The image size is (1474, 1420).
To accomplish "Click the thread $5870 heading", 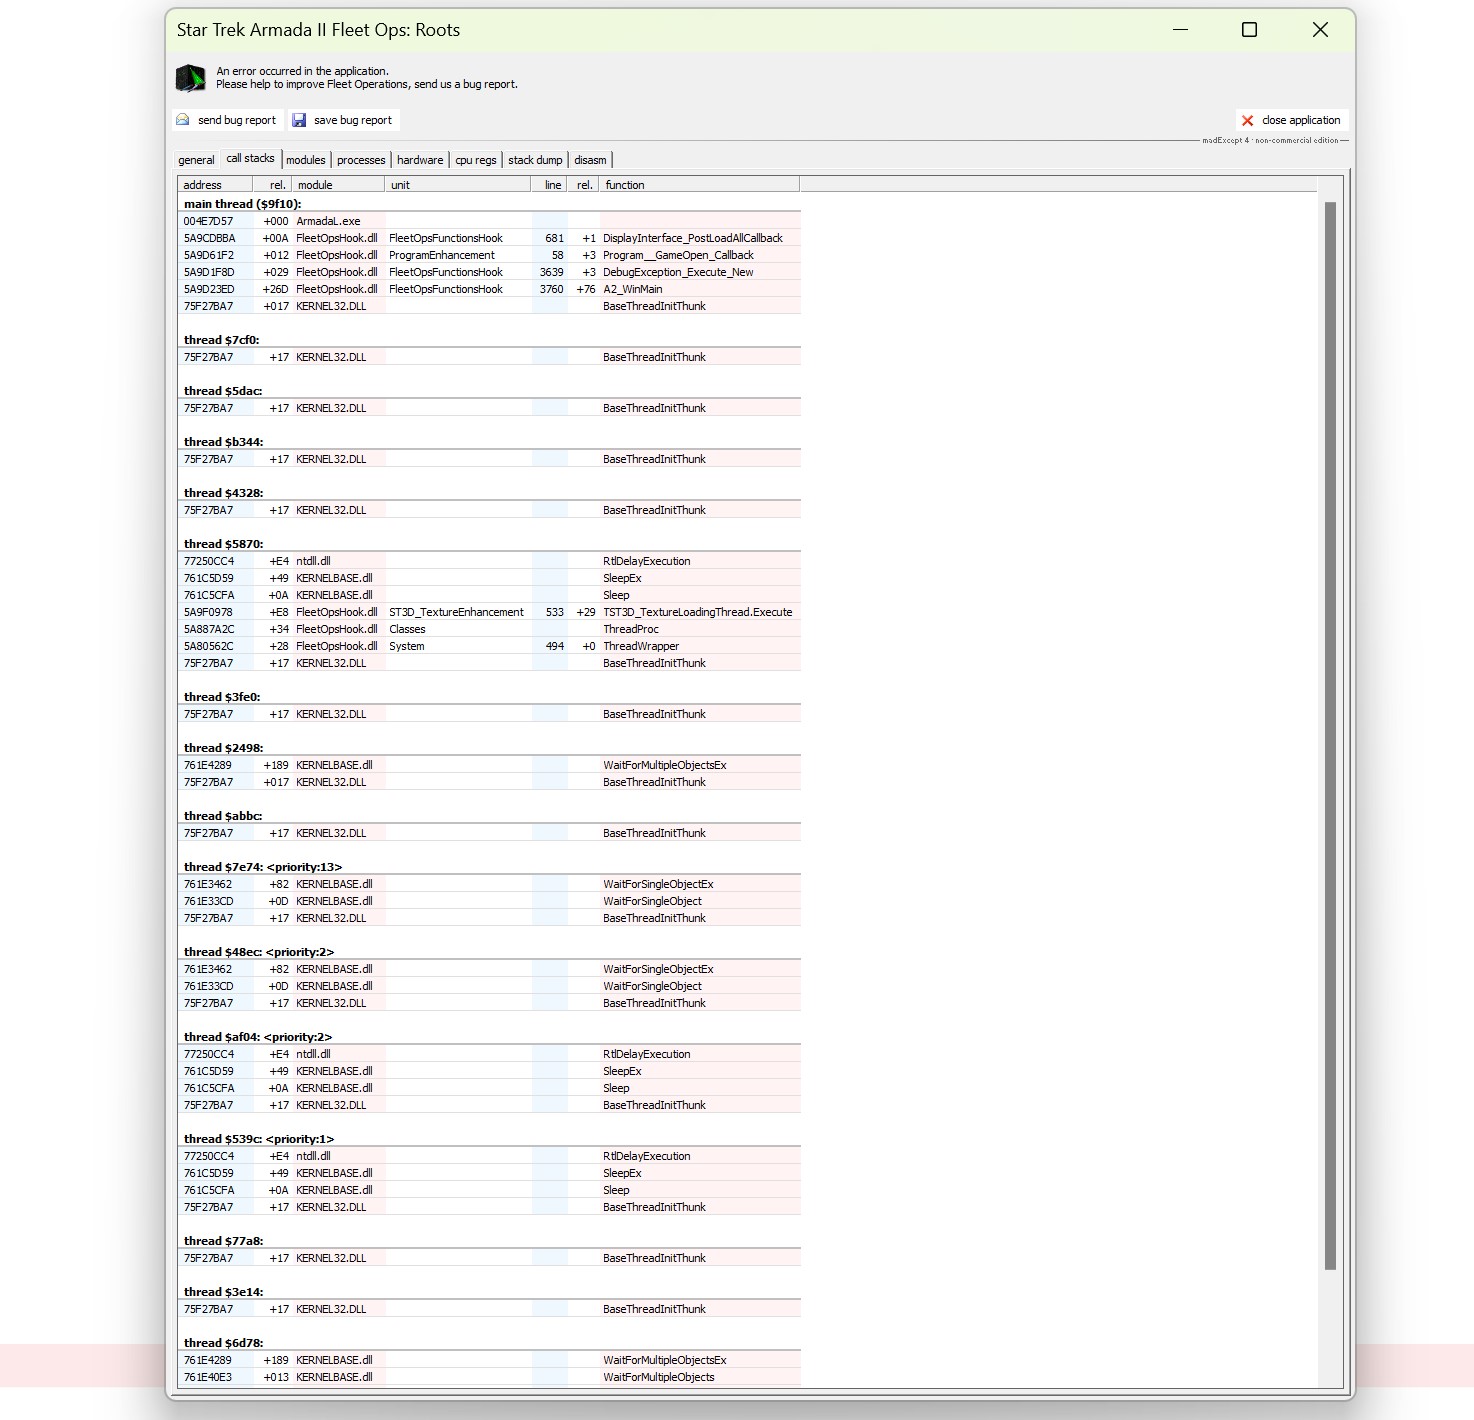I will pyautogui.click(x=223, y=544).
